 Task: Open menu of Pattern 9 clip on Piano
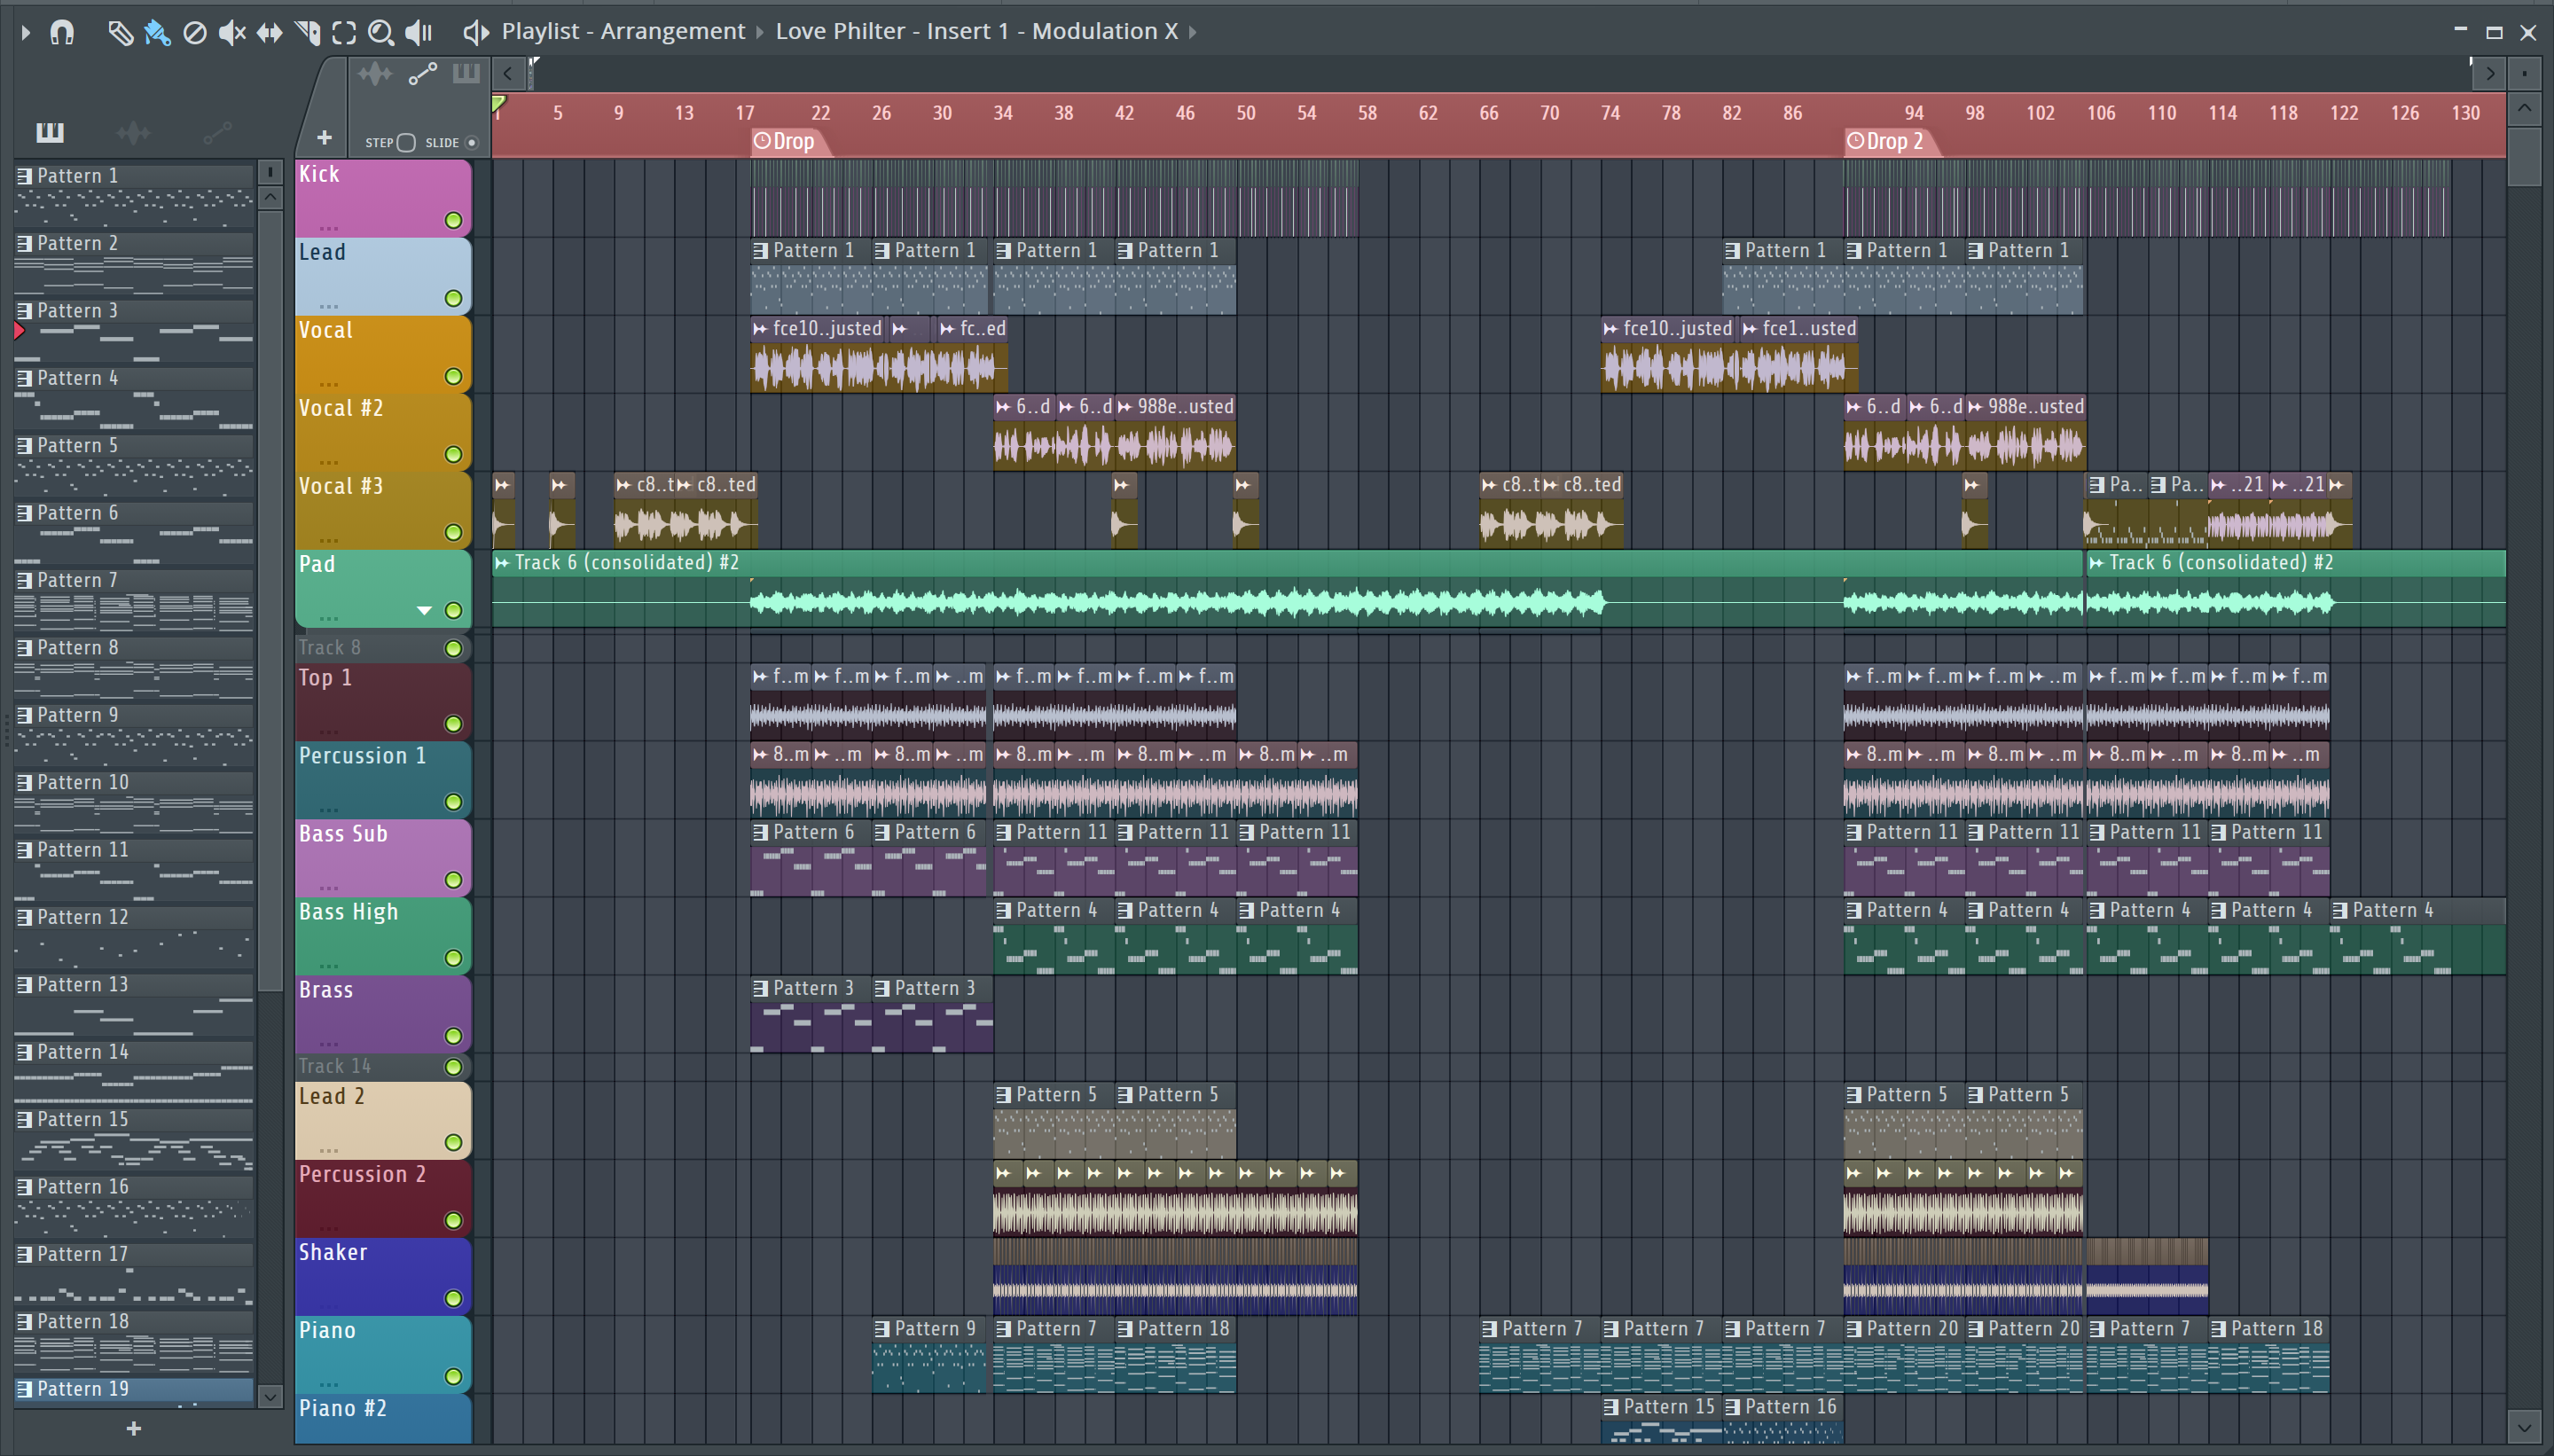click(x=882, y=1329)
